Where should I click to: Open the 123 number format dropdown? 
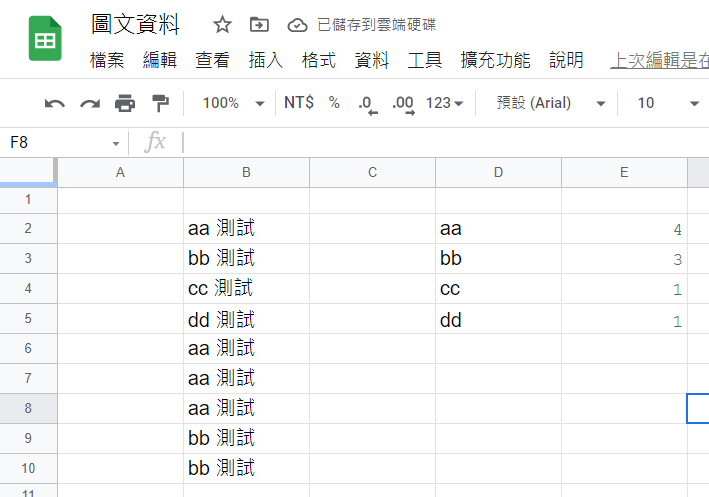[x=444, y=103]
